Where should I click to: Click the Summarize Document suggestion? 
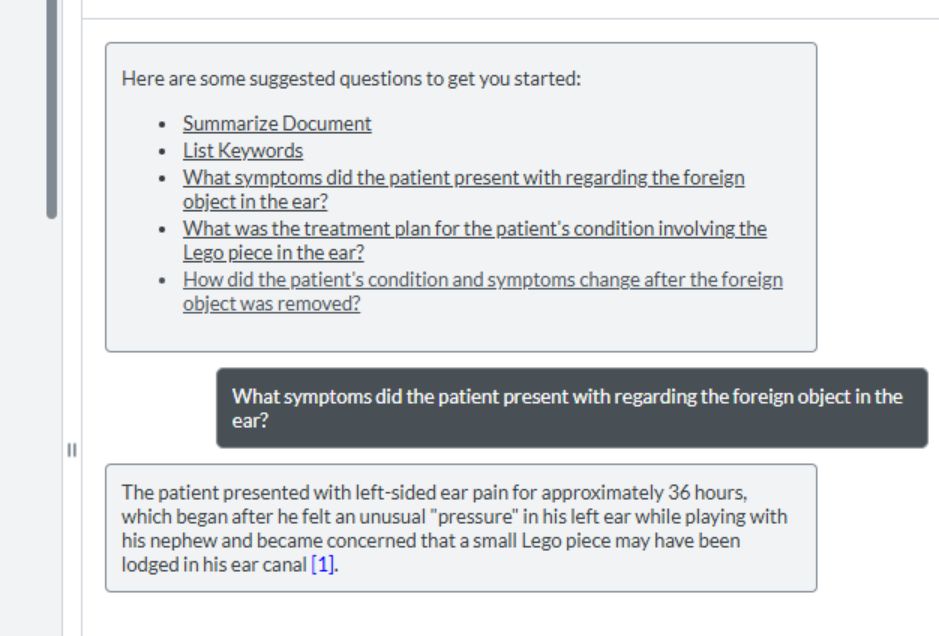coord(277,124)
